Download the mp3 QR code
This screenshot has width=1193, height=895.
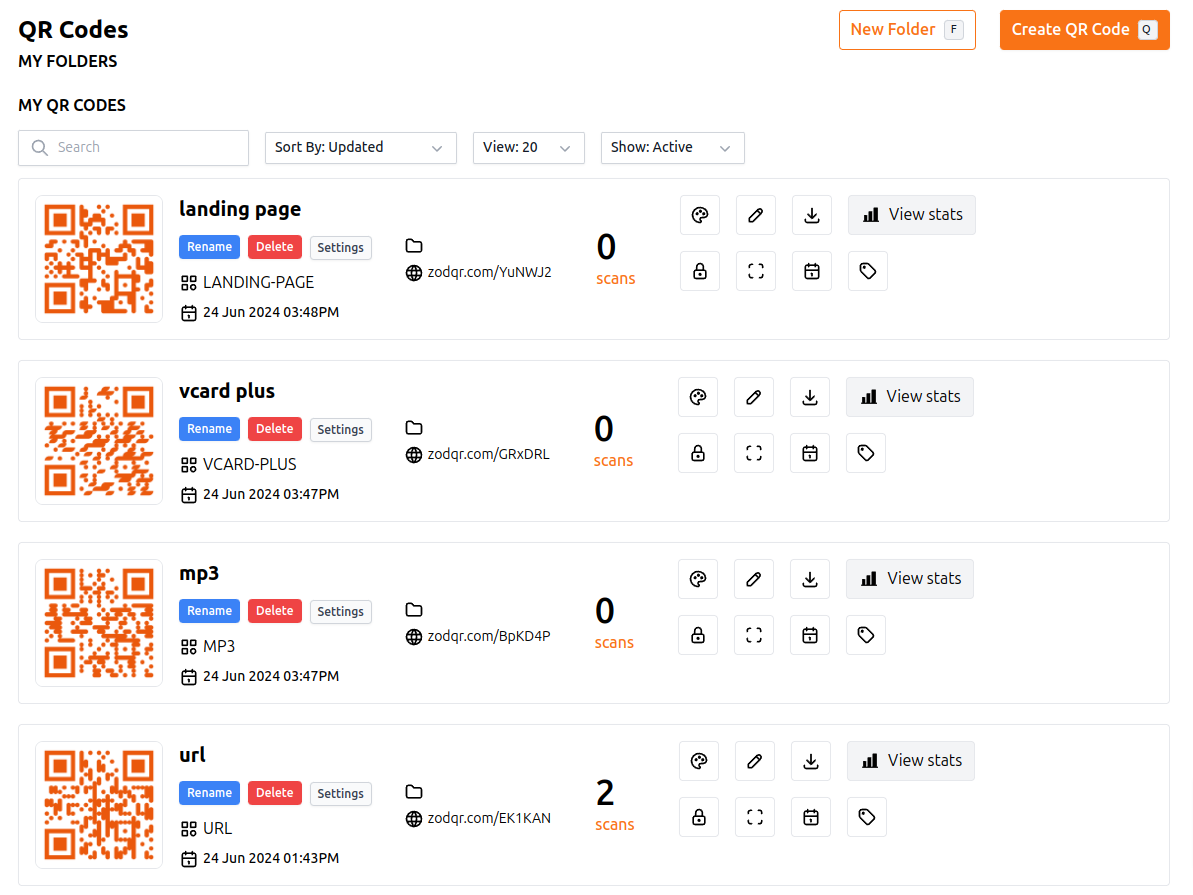pos(810,579)
